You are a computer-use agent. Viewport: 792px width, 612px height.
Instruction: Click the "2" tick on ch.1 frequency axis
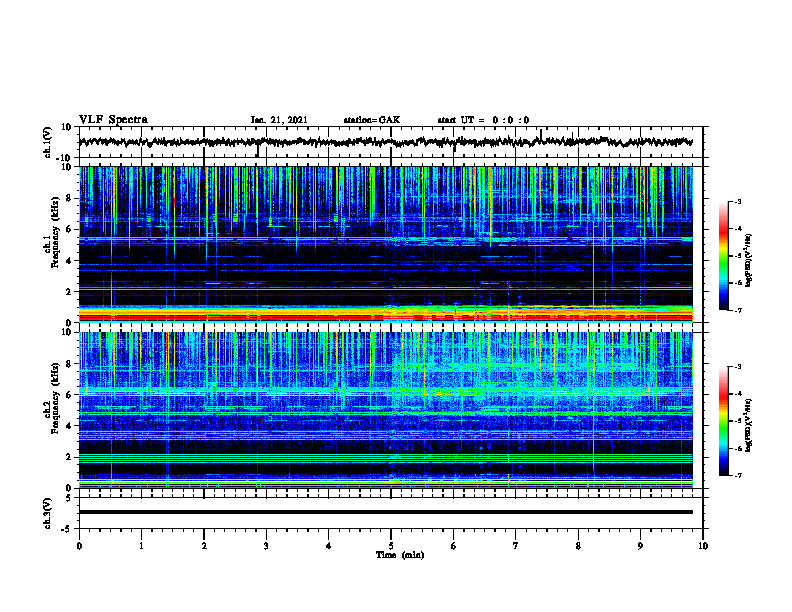[69, 292]
